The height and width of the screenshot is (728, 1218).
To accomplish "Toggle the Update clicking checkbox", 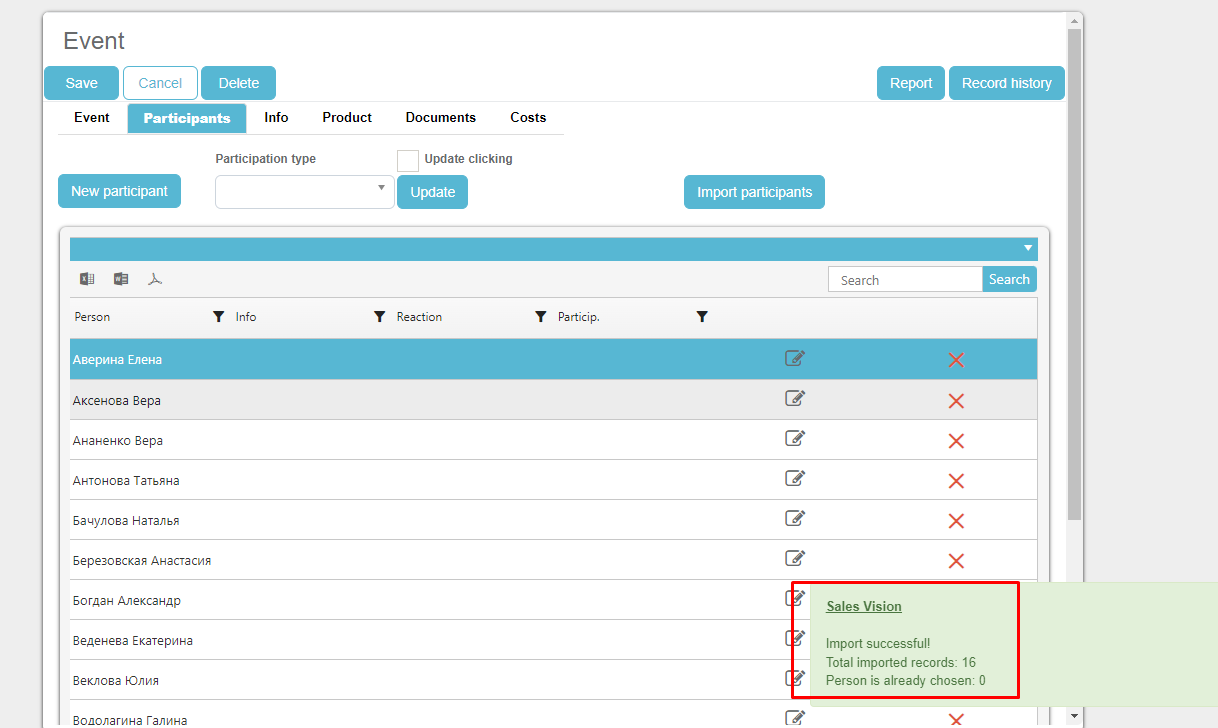I will [x=408, y=161].
